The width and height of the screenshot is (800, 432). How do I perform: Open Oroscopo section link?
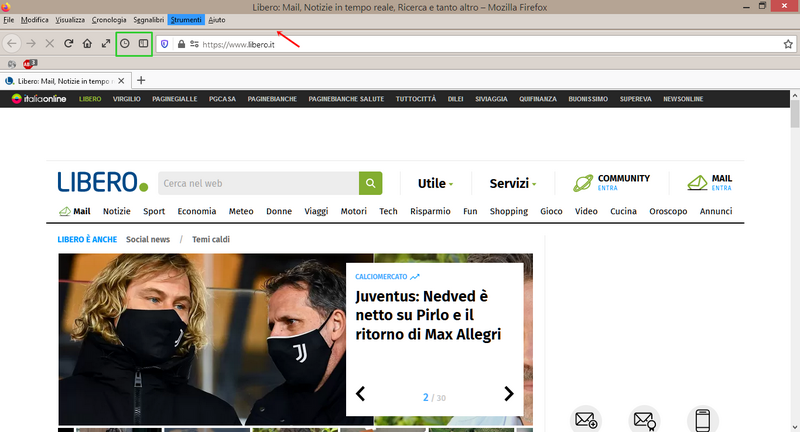668,211
